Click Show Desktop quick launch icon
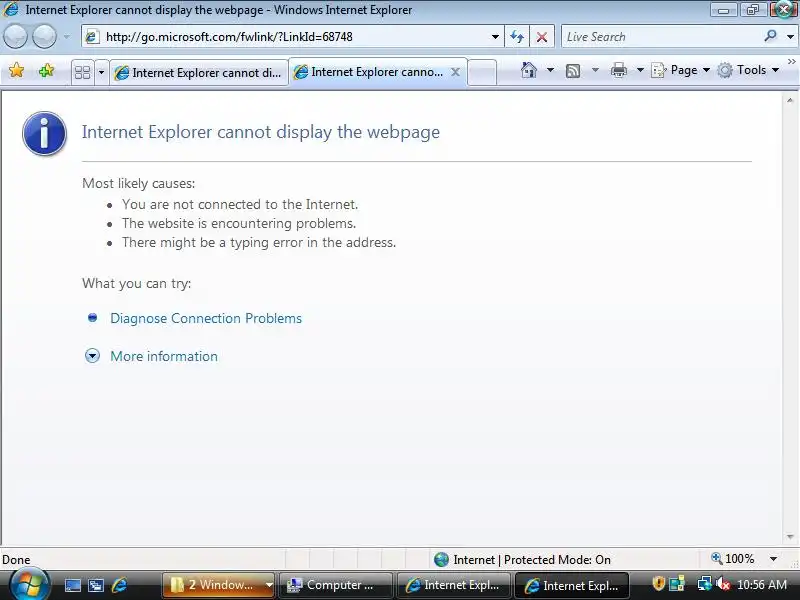Viewport: 800px width, 600px height. coord(72,585)
